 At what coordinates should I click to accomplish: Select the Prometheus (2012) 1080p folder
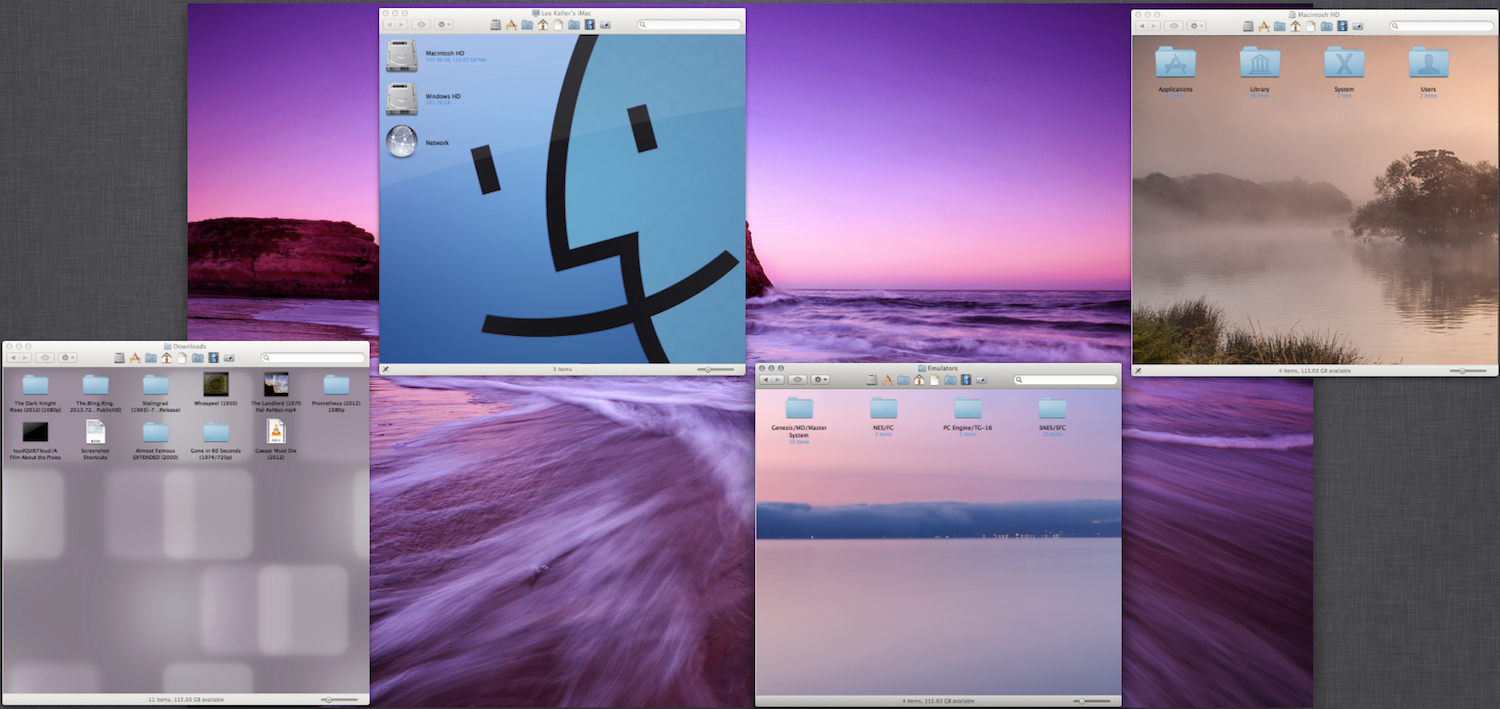click(x=336, y=385)
